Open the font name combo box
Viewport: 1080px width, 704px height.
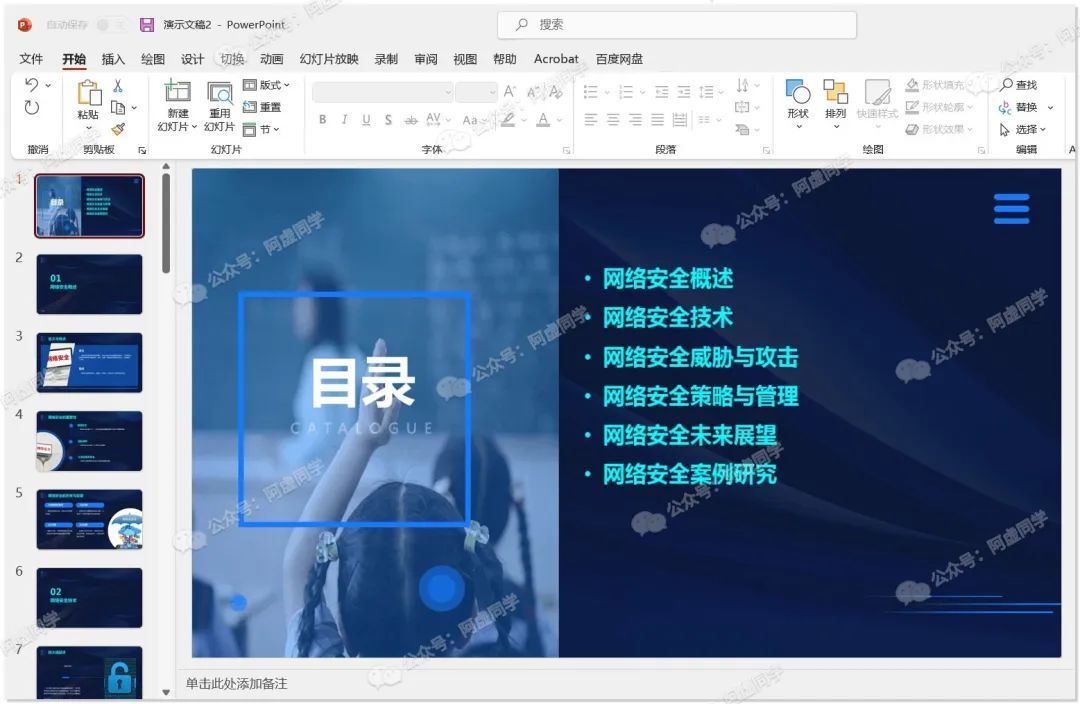coord(382,92)
